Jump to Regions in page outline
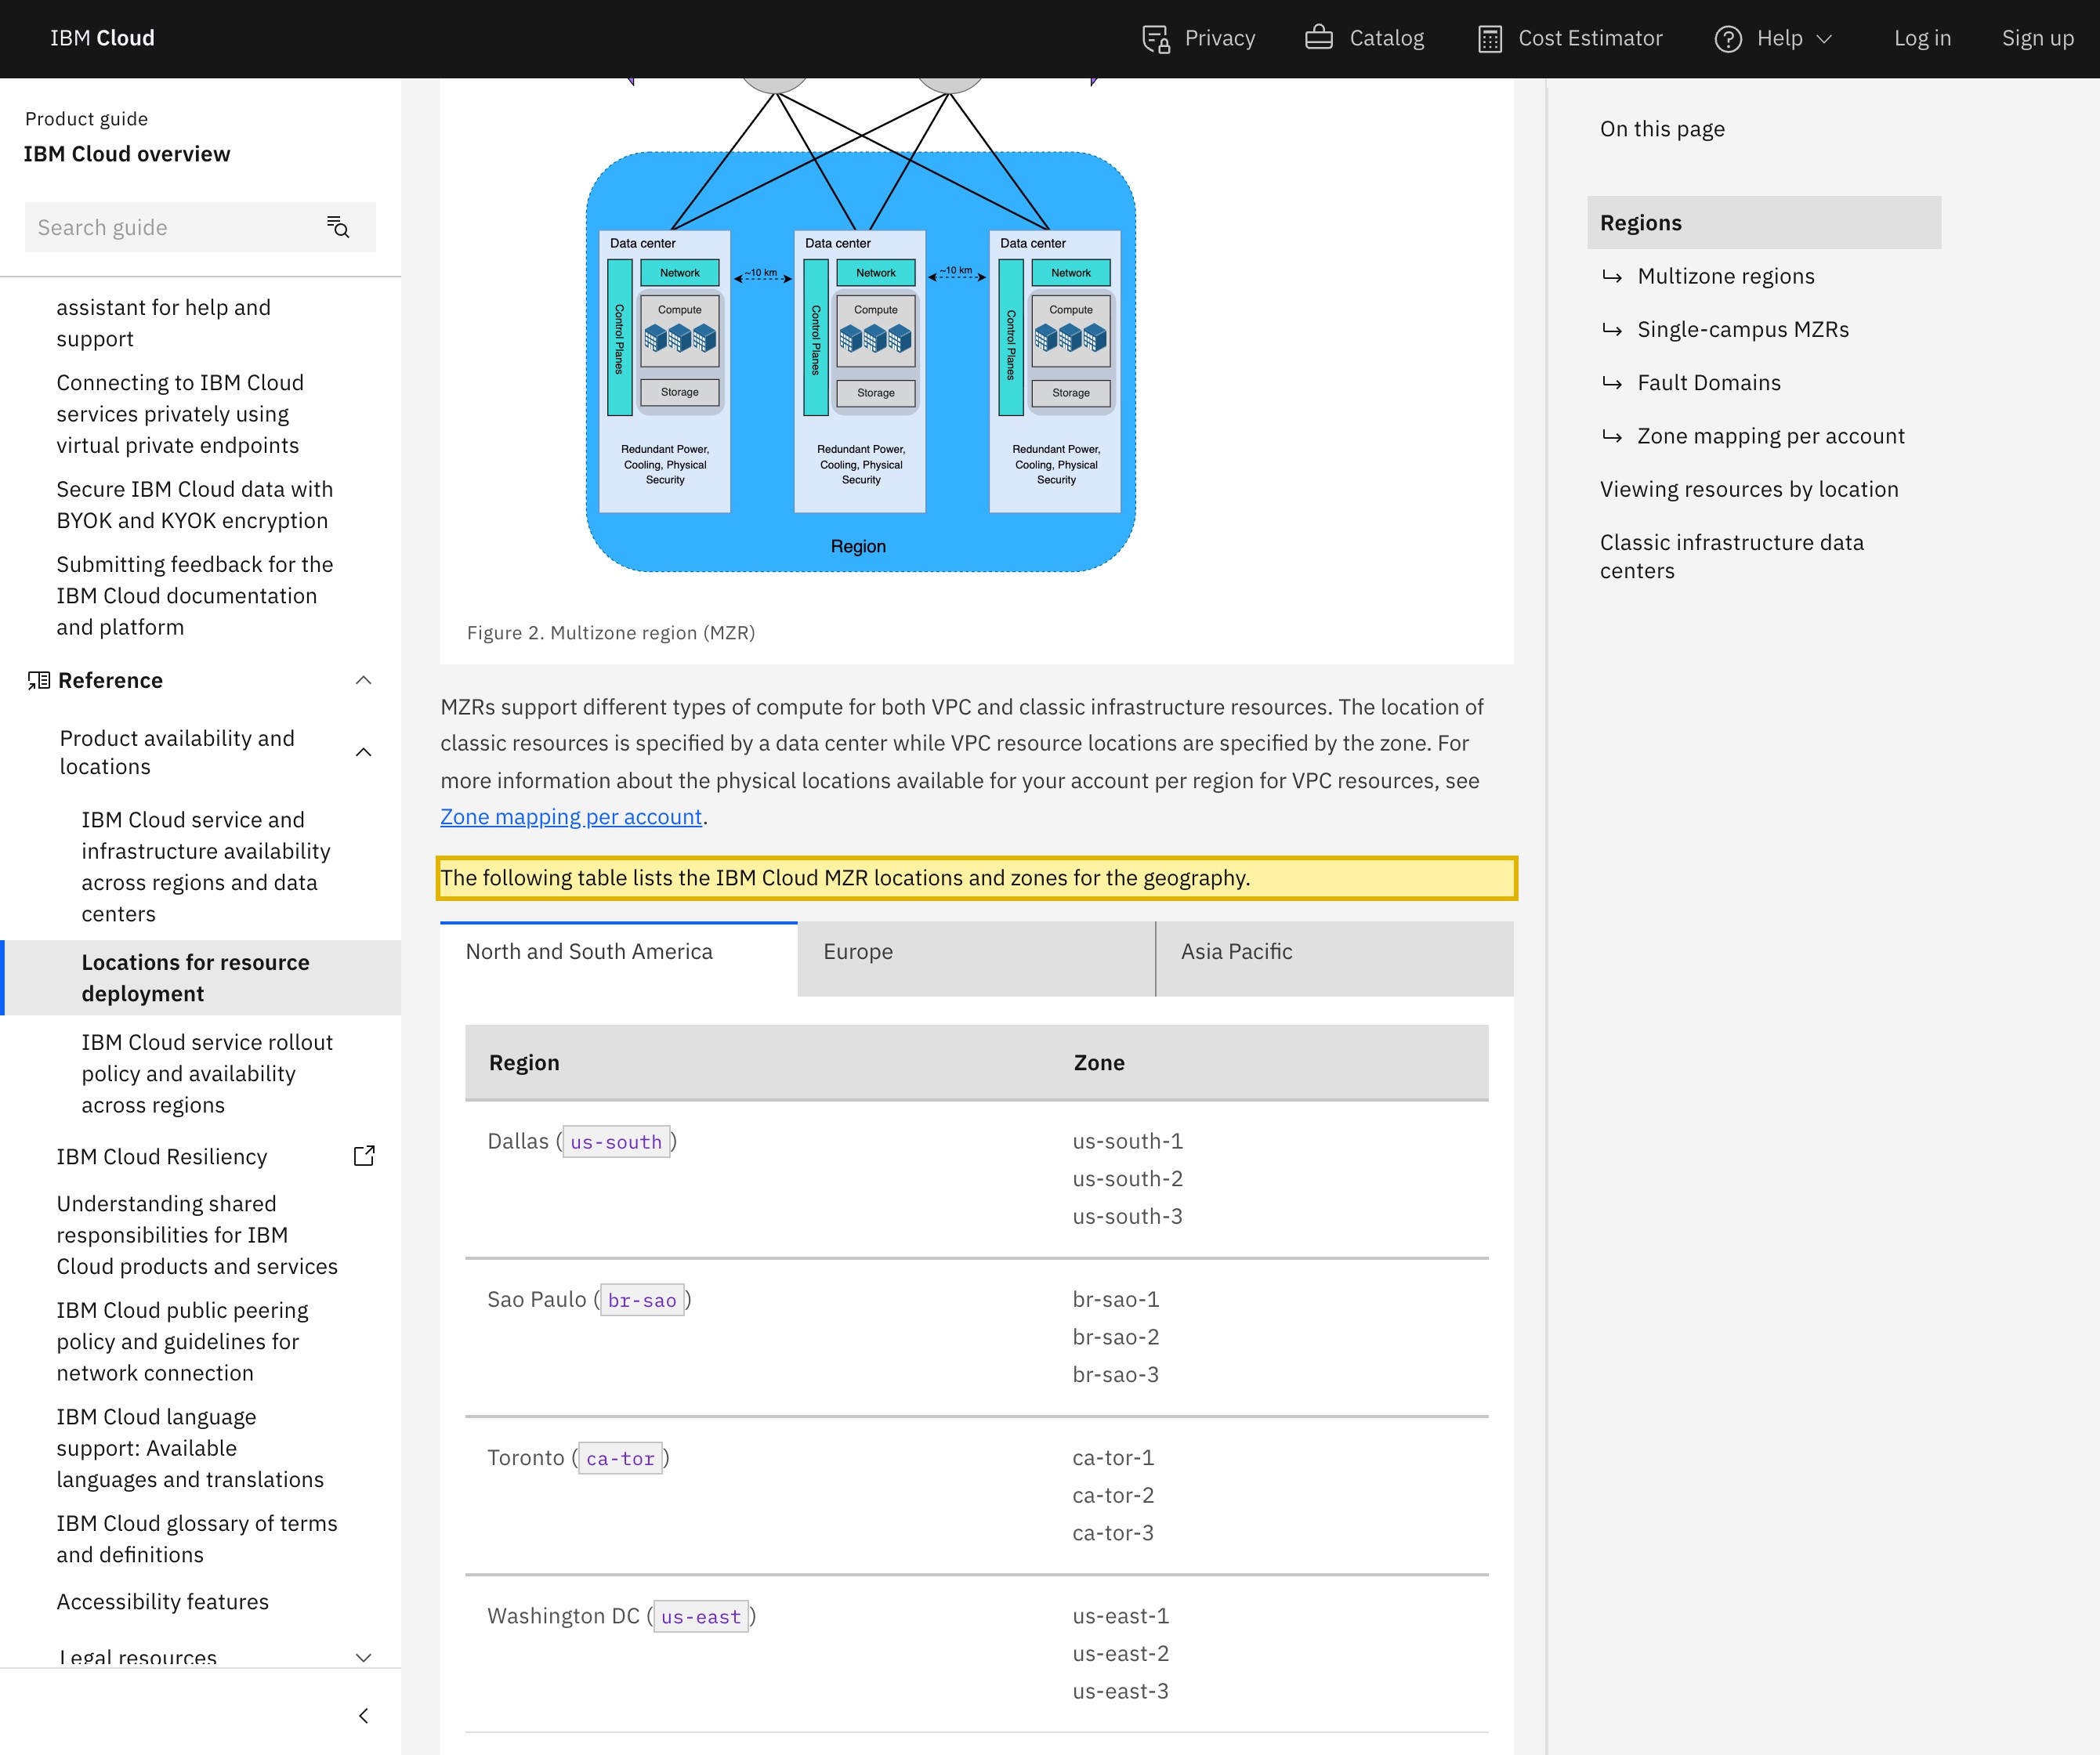The image size is (2100, 1755). pos(1764,222)
